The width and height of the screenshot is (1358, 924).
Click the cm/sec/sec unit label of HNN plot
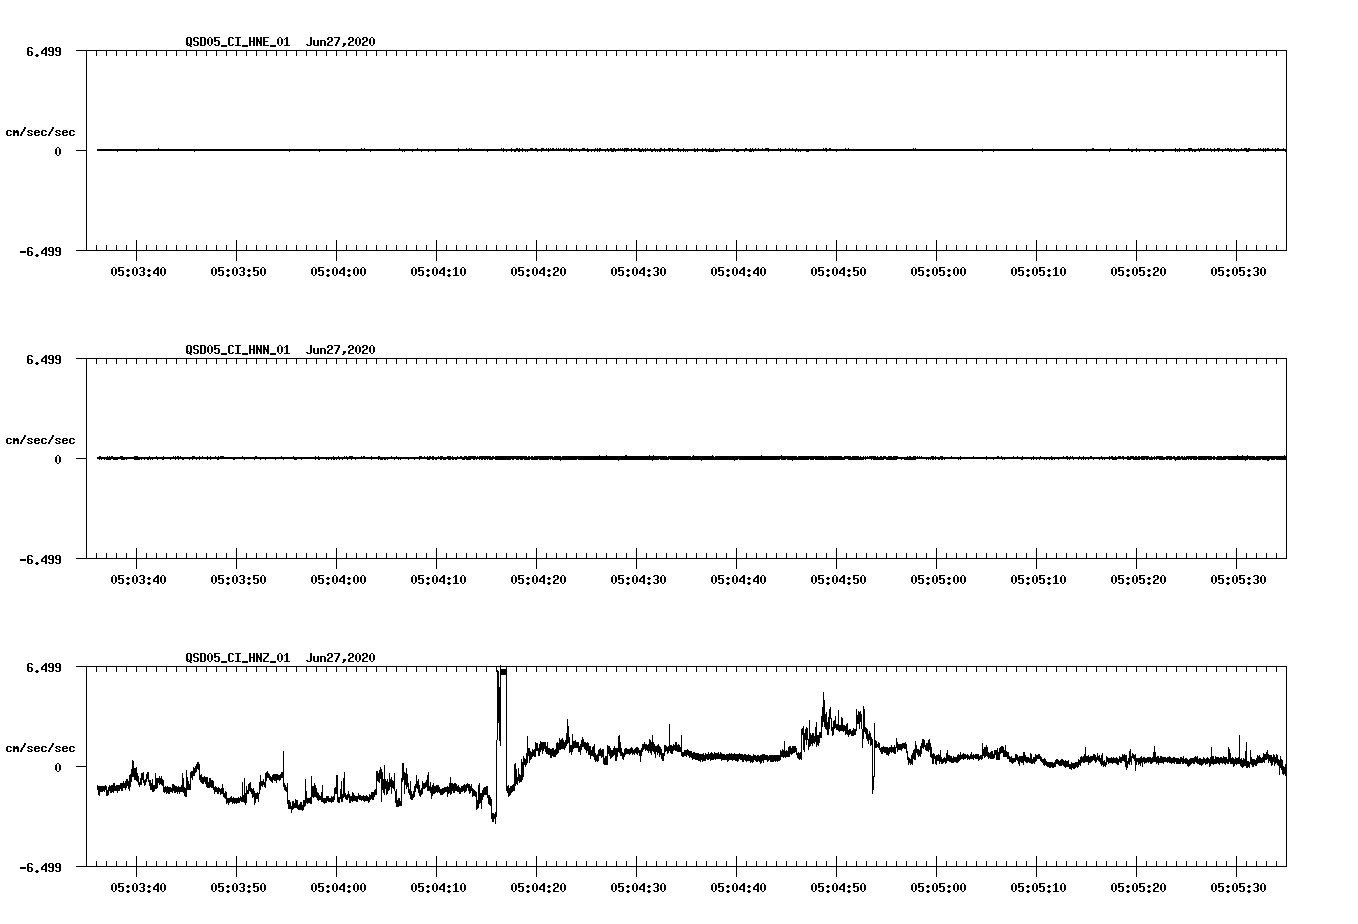coord(40,440)
